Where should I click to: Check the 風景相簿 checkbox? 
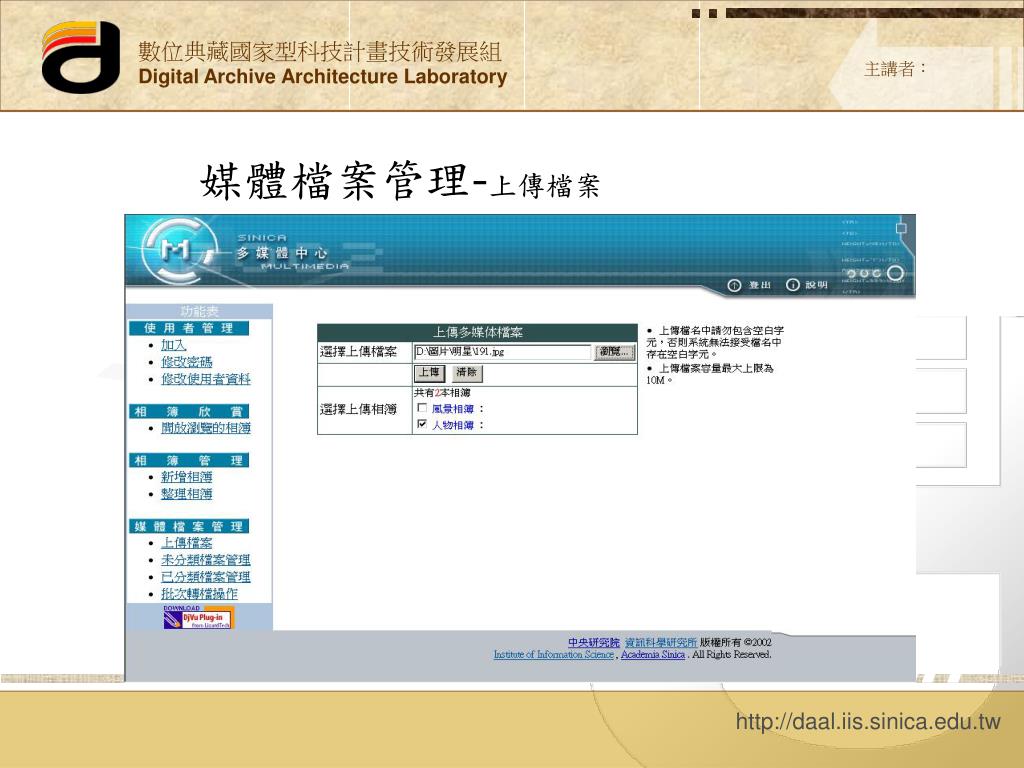pyautogui.click(x=422, y=408)
